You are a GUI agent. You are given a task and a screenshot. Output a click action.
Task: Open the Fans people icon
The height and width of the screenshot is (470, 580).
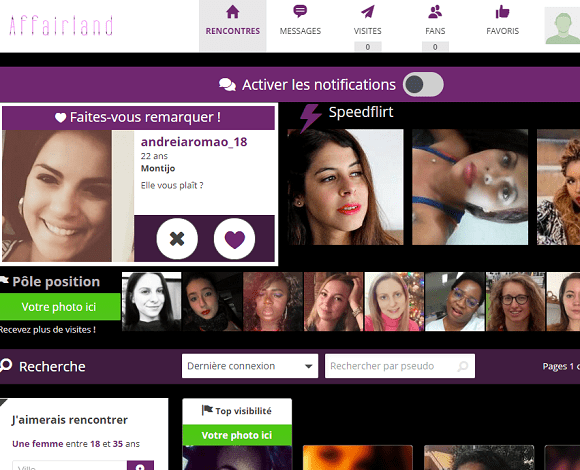(x=435, y=12)
